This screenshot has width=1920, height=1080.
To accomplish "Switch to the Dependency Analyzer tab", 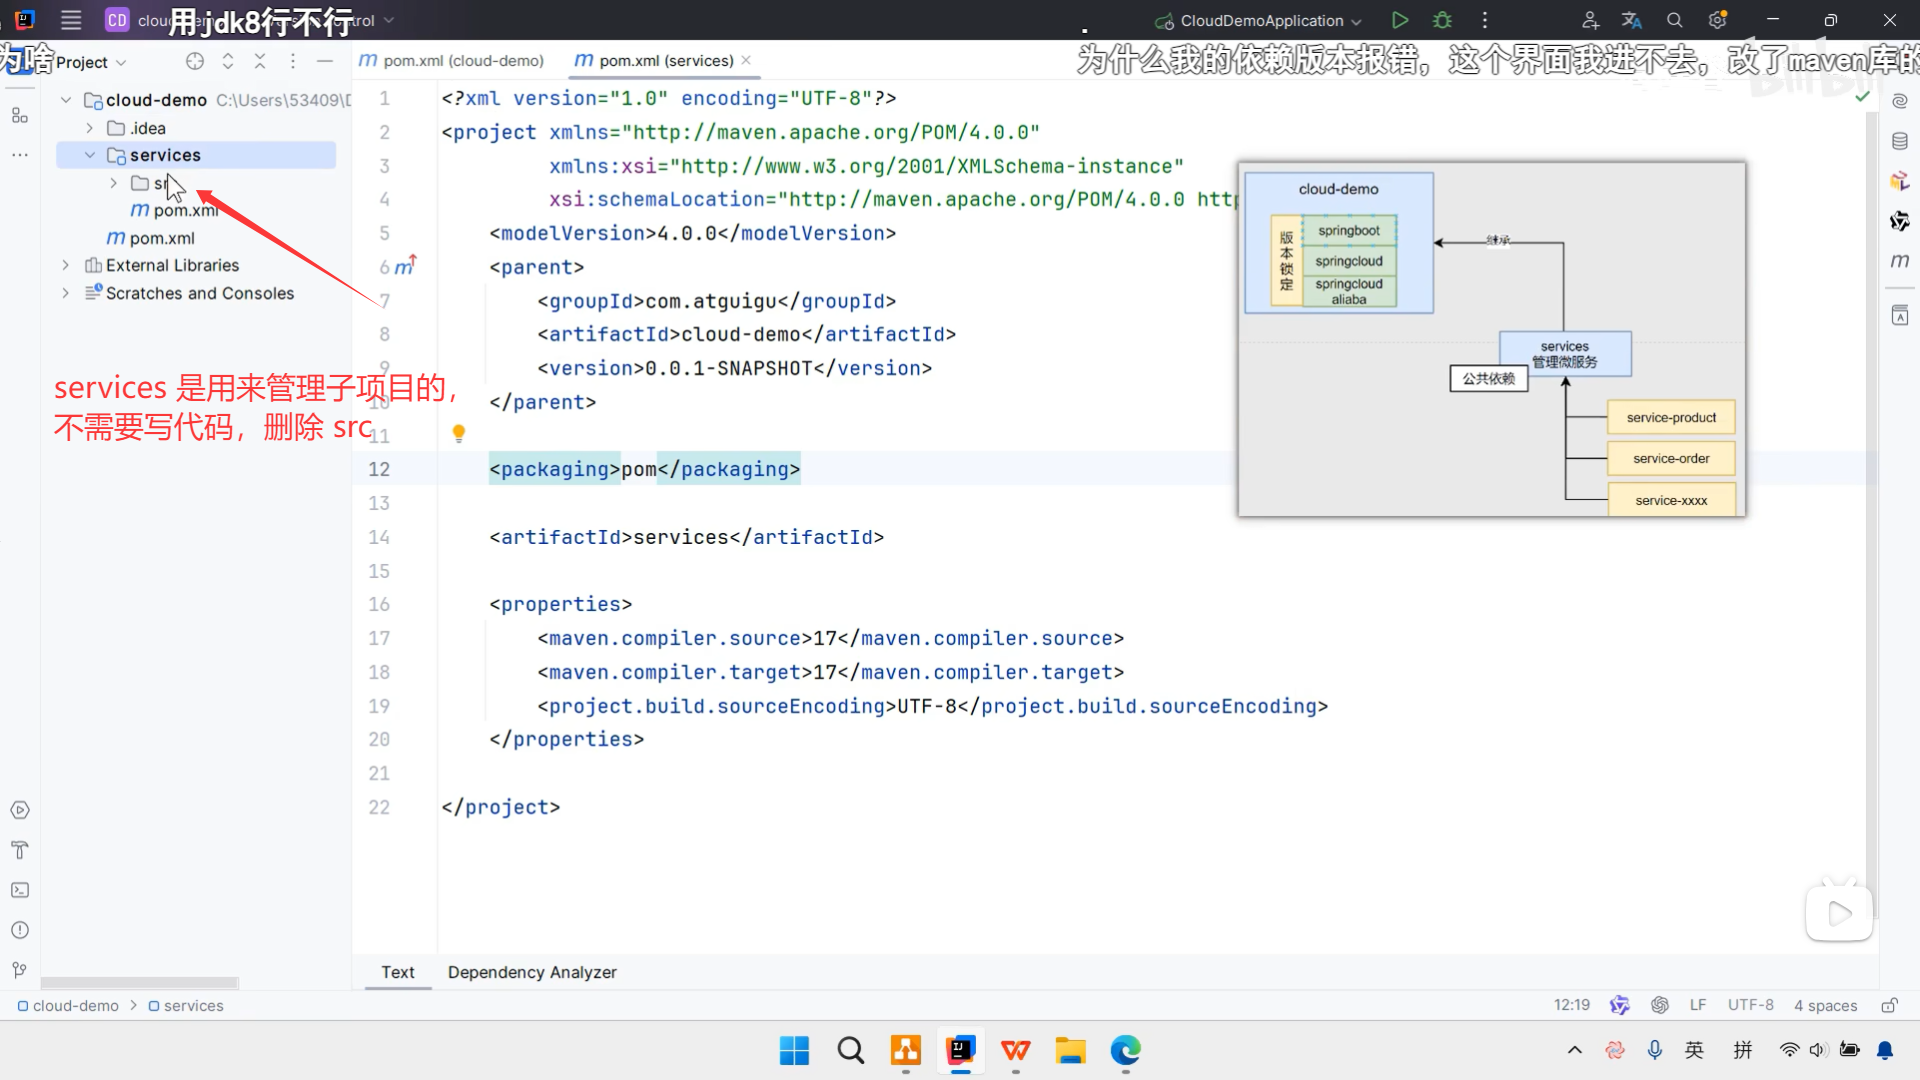I will (532, 972).
